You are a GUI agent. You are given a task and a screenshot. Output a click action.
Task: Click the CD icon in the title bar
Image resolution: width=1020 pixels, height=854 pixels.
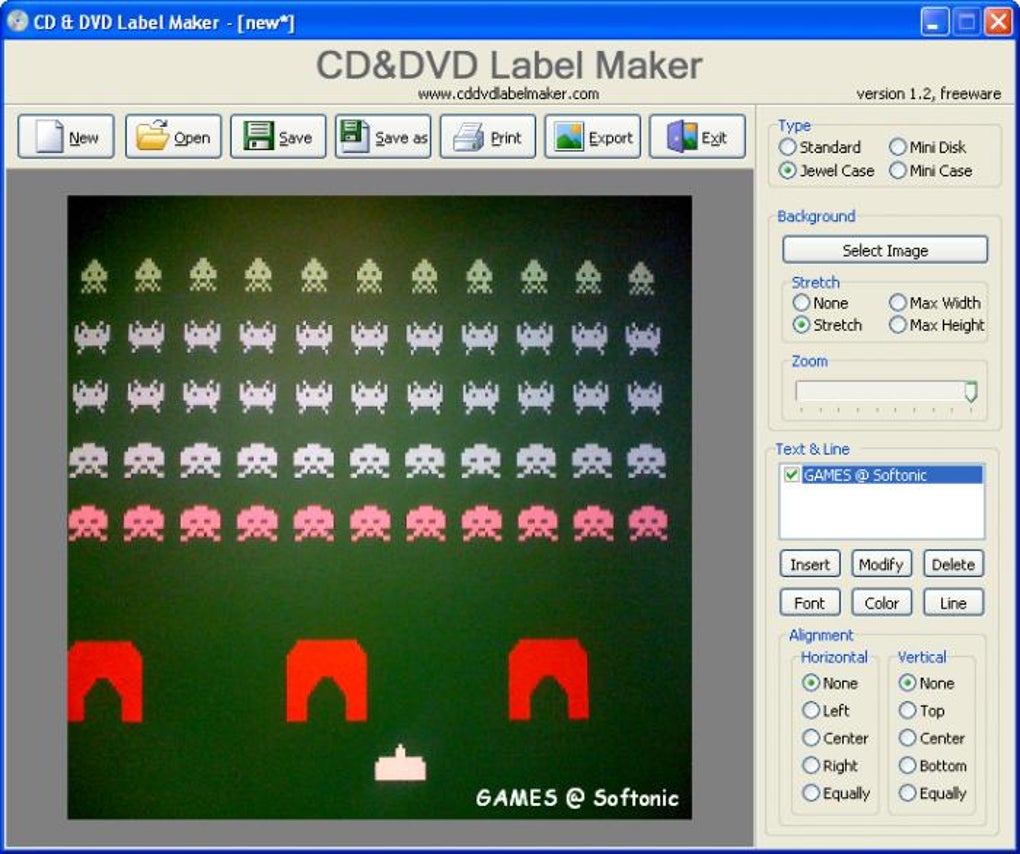click(17, 21)
